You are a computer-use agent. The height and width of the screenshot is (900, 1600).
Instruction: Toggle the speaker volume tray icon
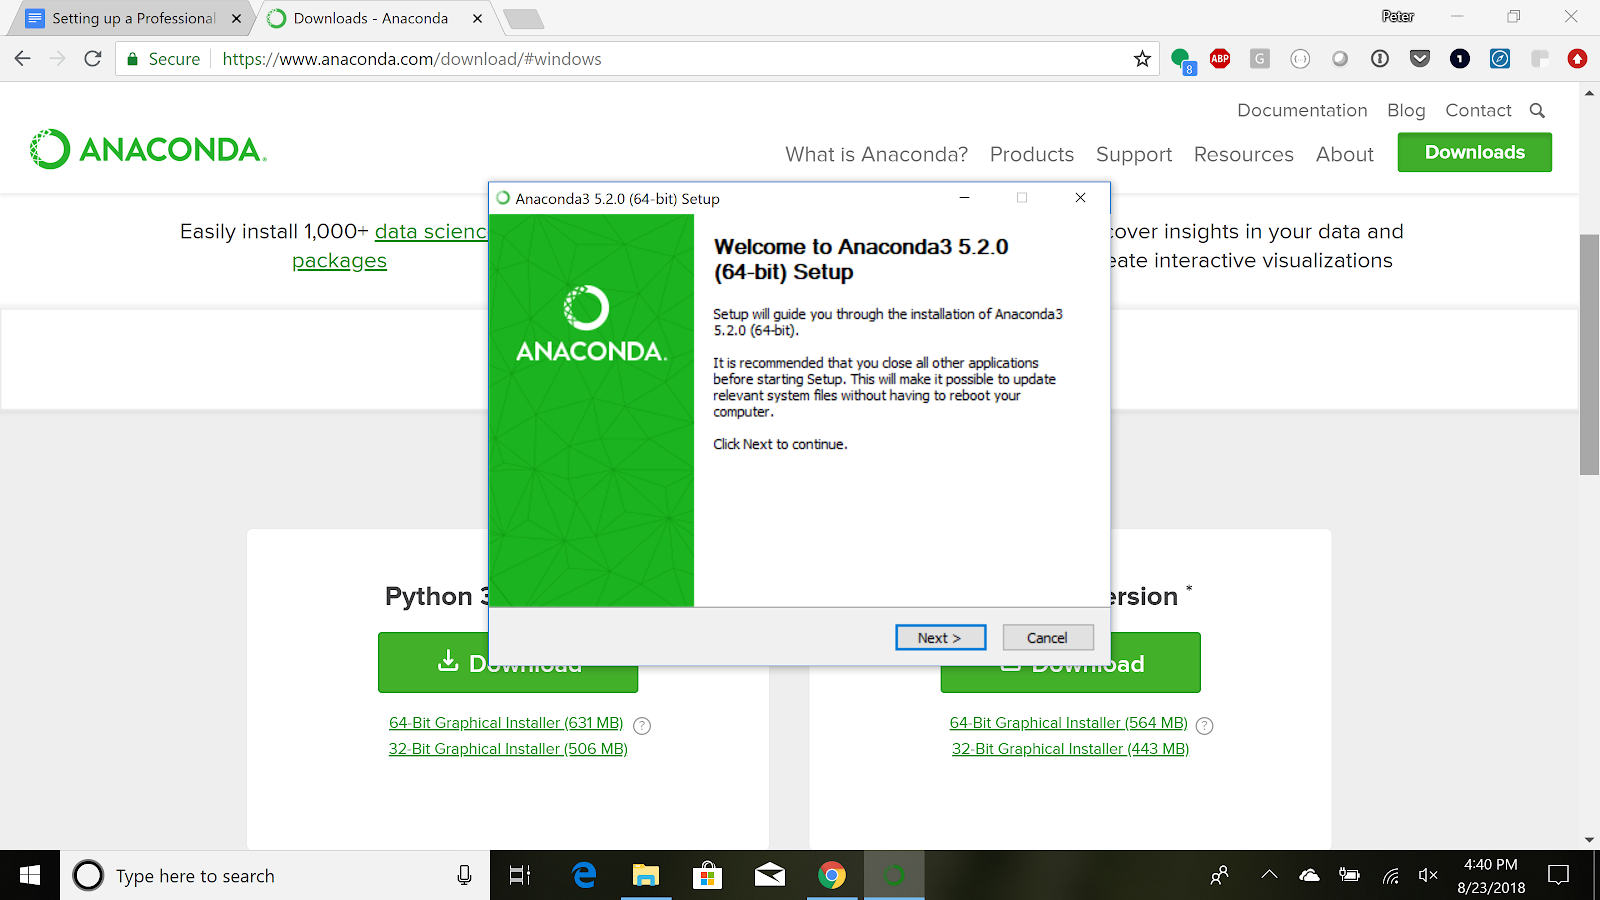pos(1428,876)
